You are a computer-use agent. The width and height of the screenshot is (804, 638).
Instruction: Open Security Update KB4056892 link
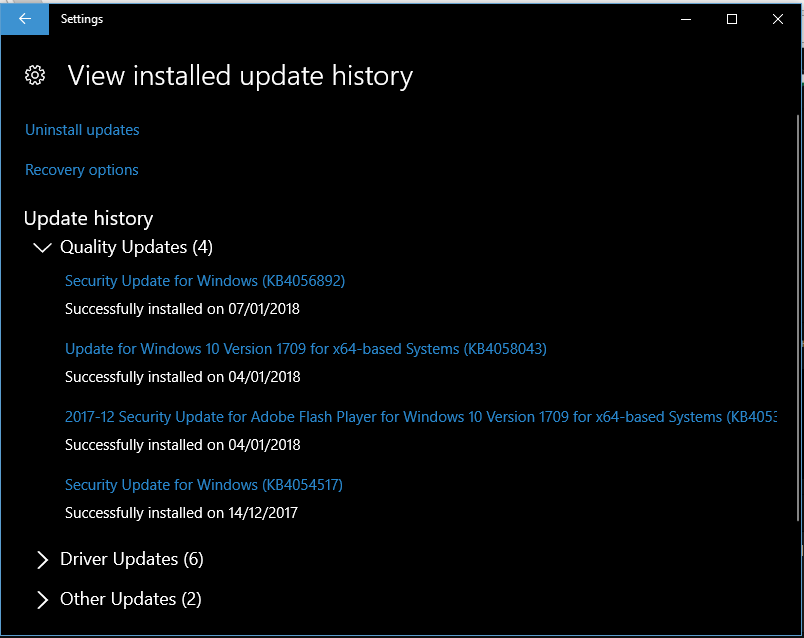pos(205,281)
